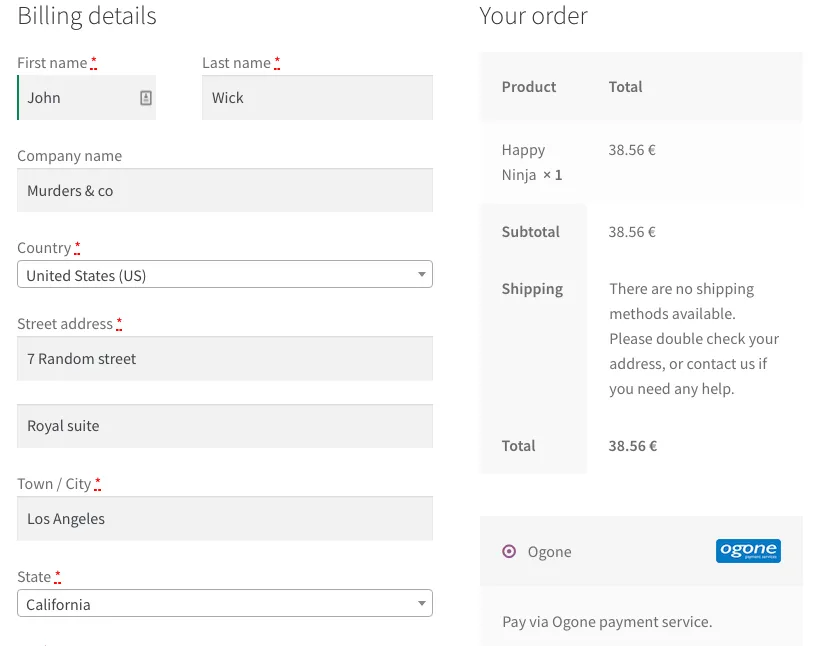The height and width of the screenshot is (646, 820).
Task: Click the Ogone payment logo
Action: pyautogui.click(x=748, y=551)
